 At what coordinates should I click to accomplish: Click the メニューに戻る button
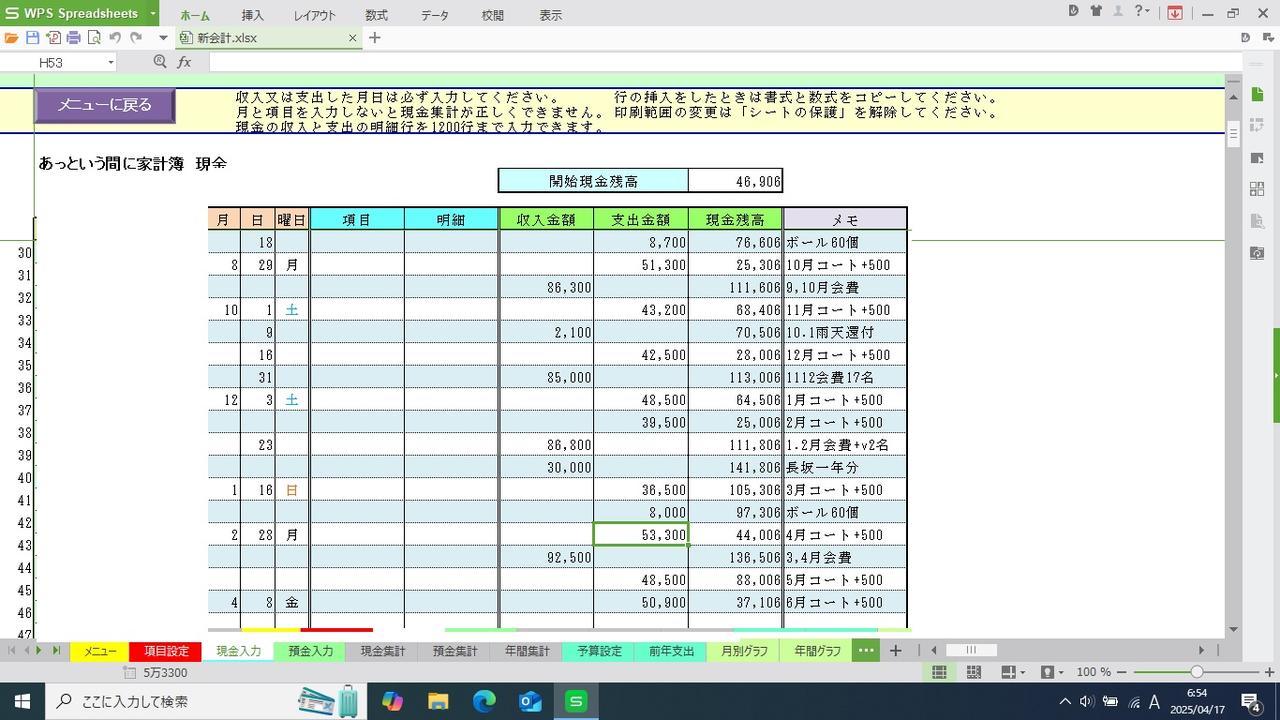[105, 105]
